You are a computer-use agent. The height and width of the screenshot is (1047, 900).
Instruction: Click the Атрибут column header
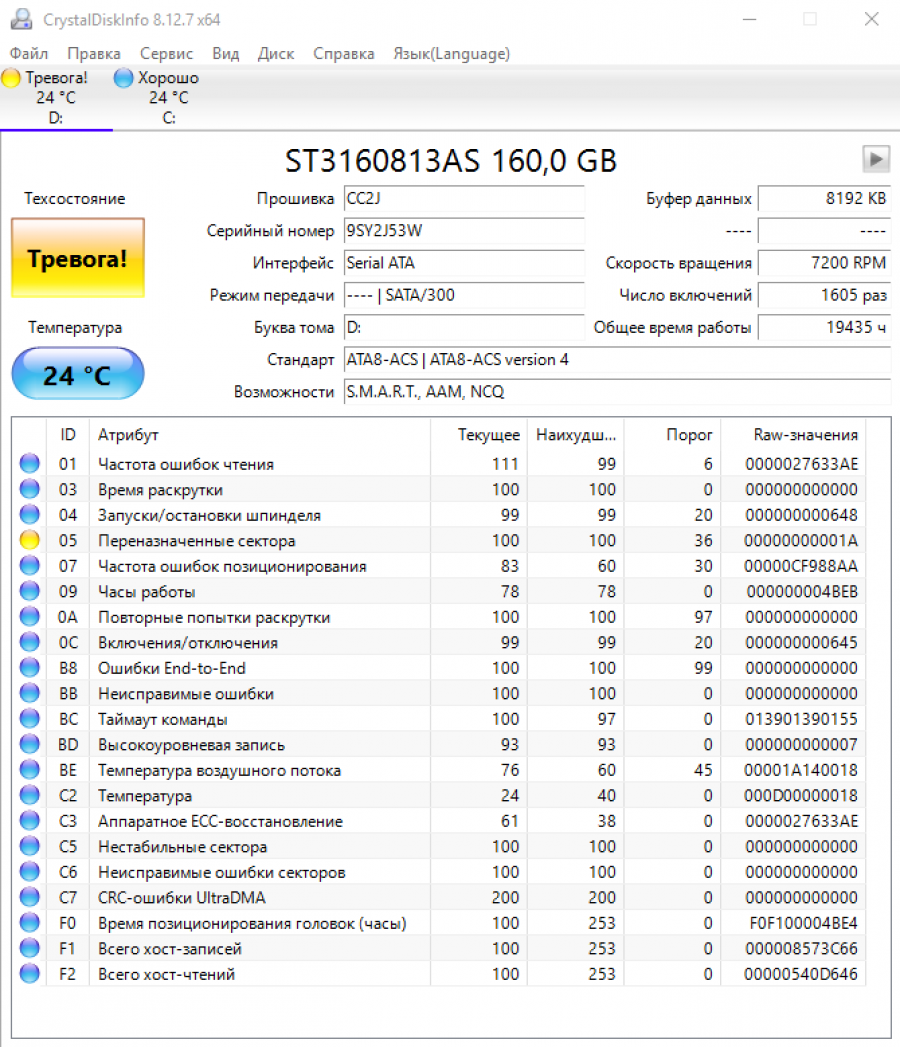click(128, 435)
